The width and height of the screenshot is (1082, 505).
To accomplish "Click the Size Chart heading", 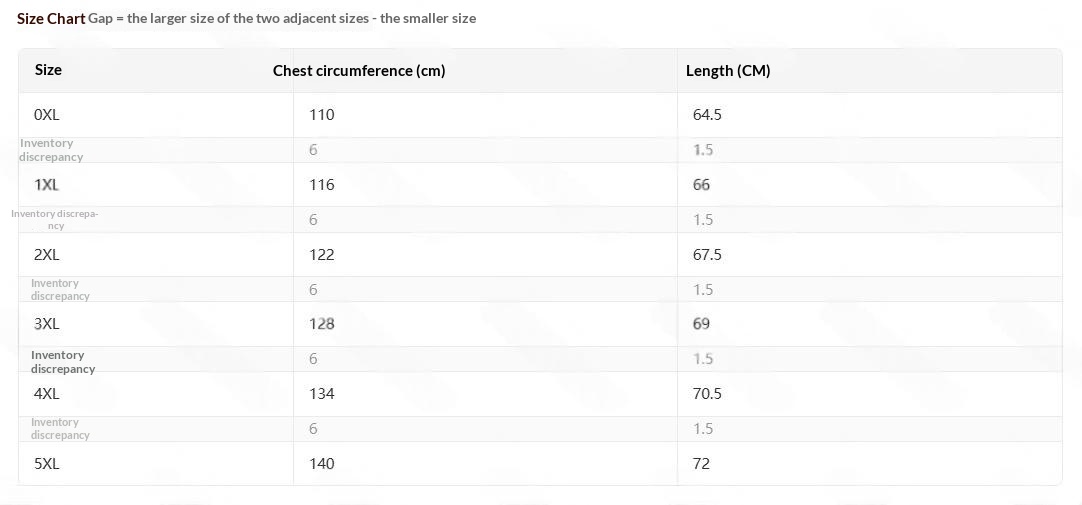I will [x=51, y=19].
